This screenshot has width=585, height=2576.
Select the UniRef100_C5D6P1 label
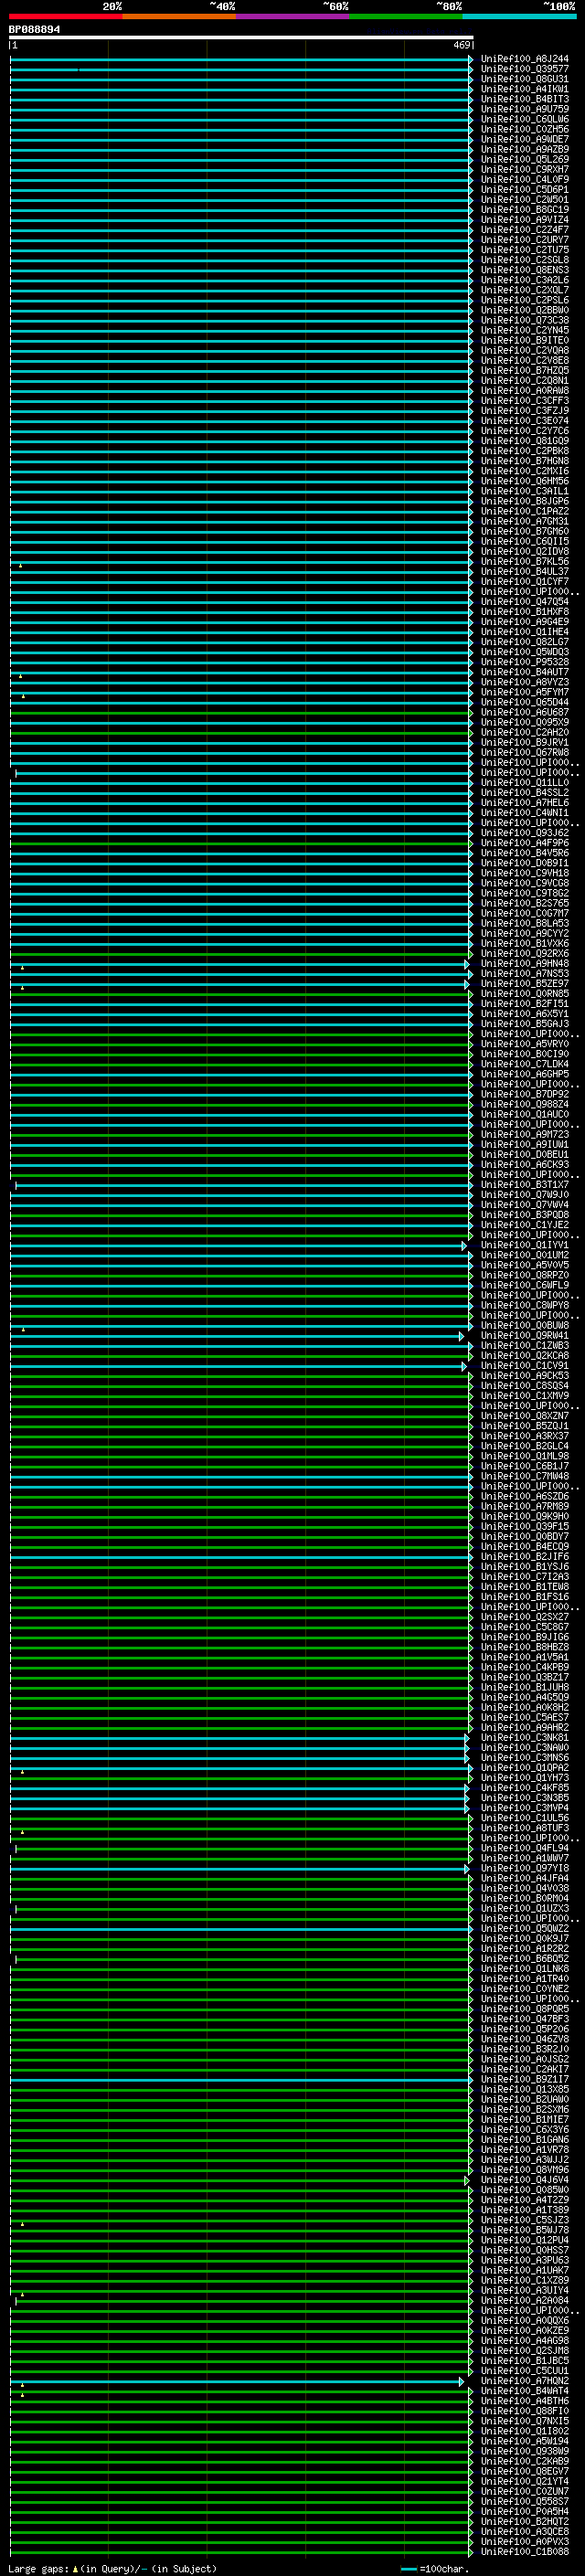(x=524, y=190)
